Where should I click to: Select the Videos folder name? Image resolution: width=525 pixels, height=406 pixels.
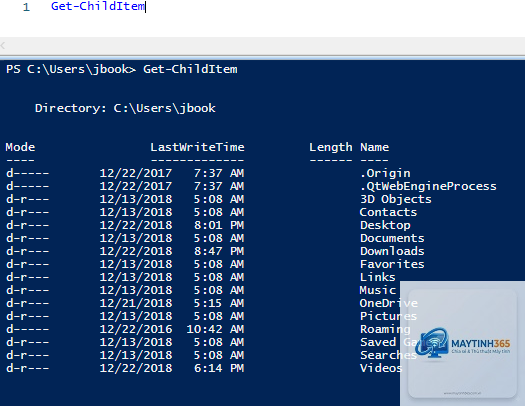pos(381,368)
